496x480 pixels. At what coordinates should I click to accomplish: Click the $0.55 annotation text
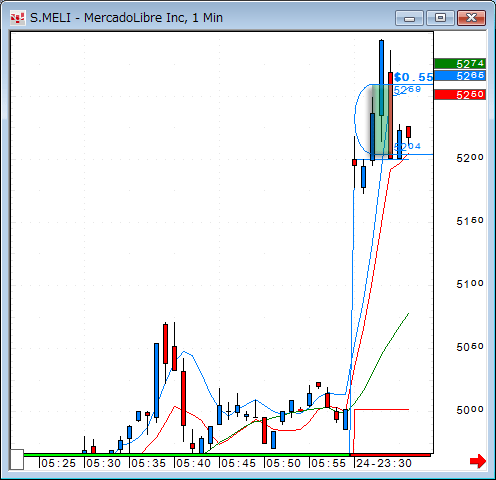click(x=413, y=77)
